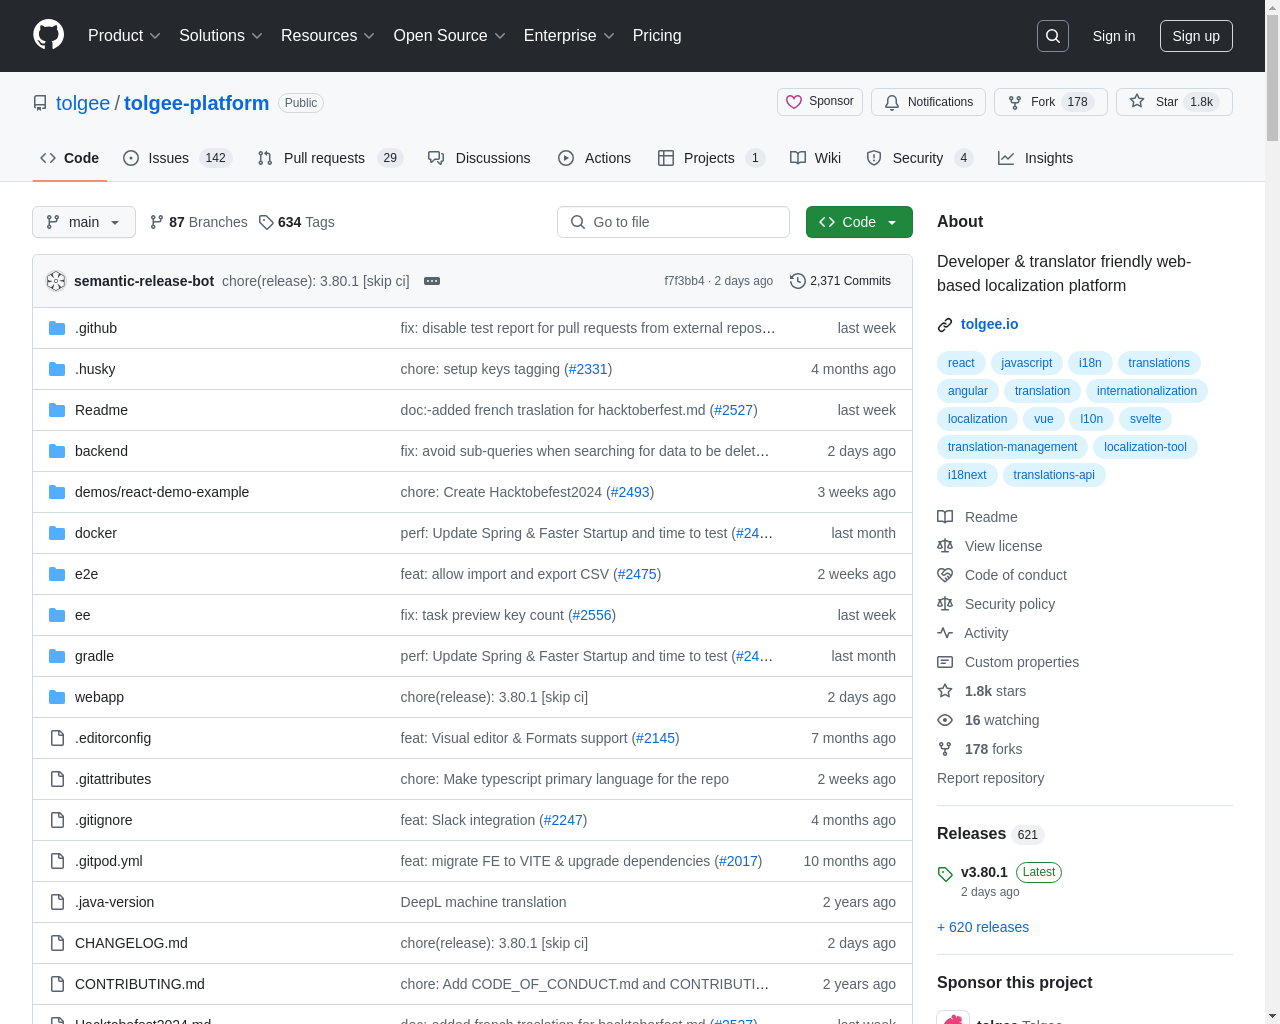Open the 634 Tags link
The height and width of the screenshot is (1024, 1280).
point(297,222)
